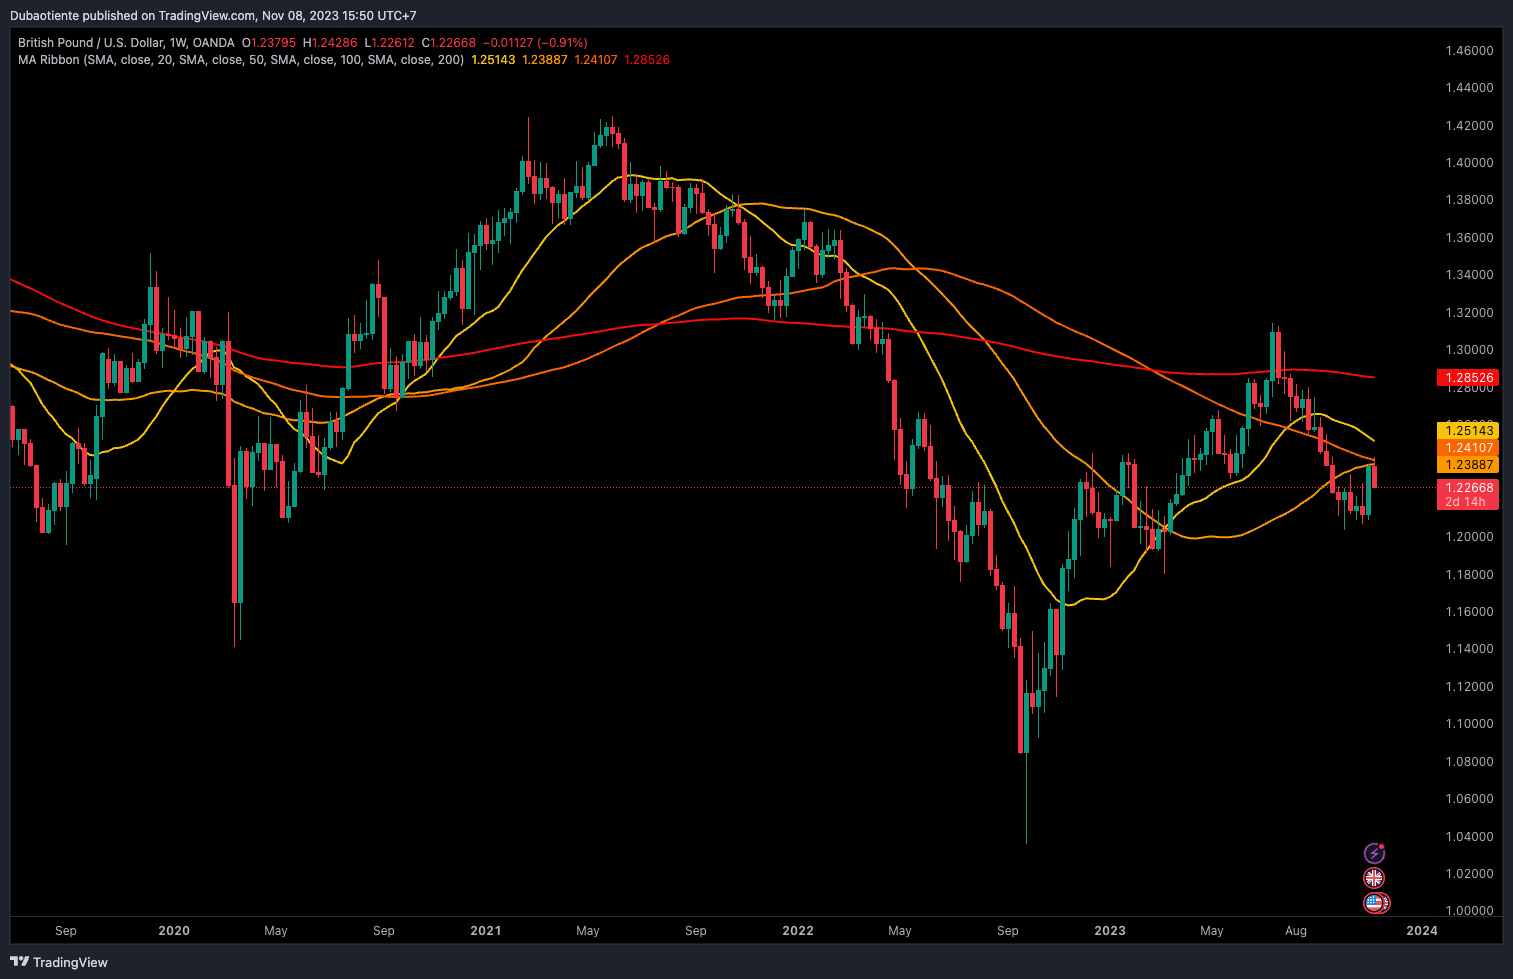Select Aug on the time axis
Image resolution: width=1513 pixels, height=979 pixels.
[1295, 931]
